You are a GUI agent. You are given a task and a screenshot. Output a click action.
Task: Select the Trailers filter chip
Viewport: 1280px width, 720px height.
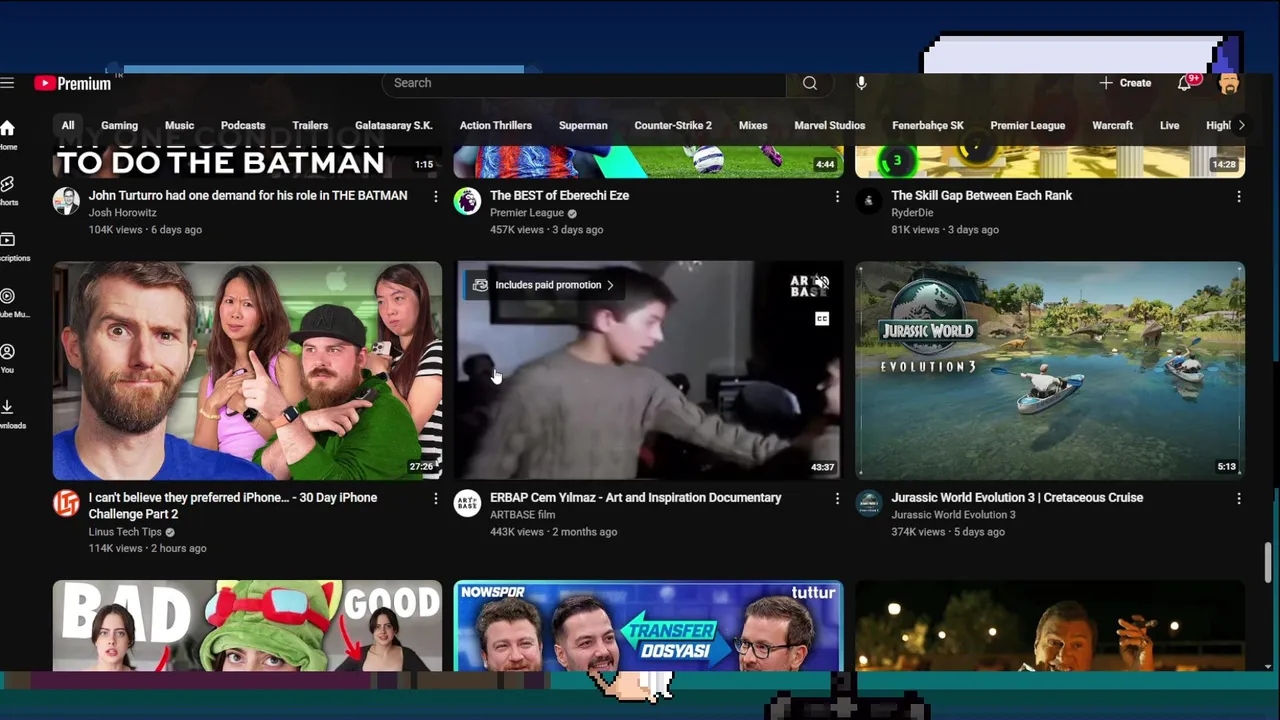pyautogui.click(x=310, y=125)
